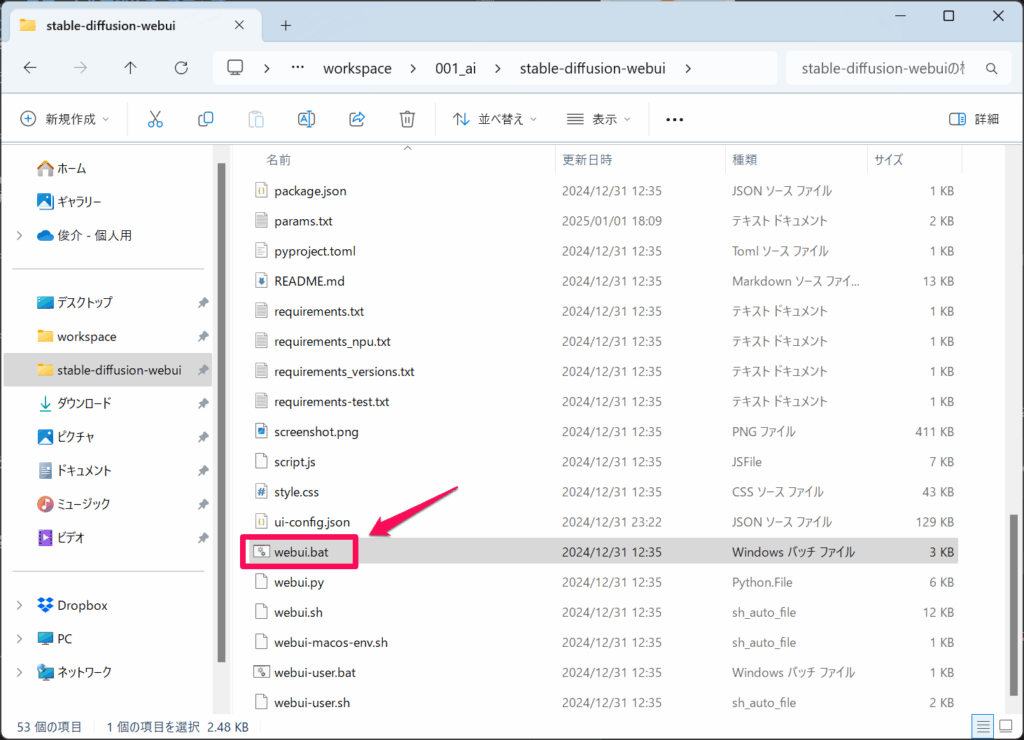
Task: Expand the Dropbox tree node
Action: tap(20, 605)
